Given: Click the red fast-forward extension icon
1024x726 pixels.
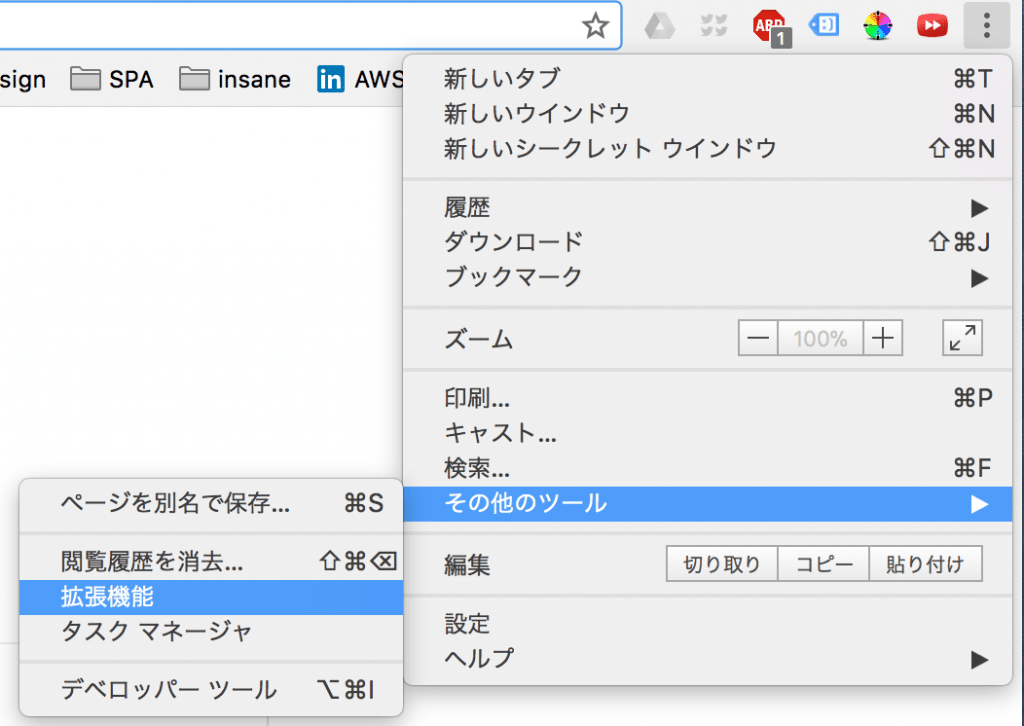Looking at the screenshot, I should (x=932, y=26).
